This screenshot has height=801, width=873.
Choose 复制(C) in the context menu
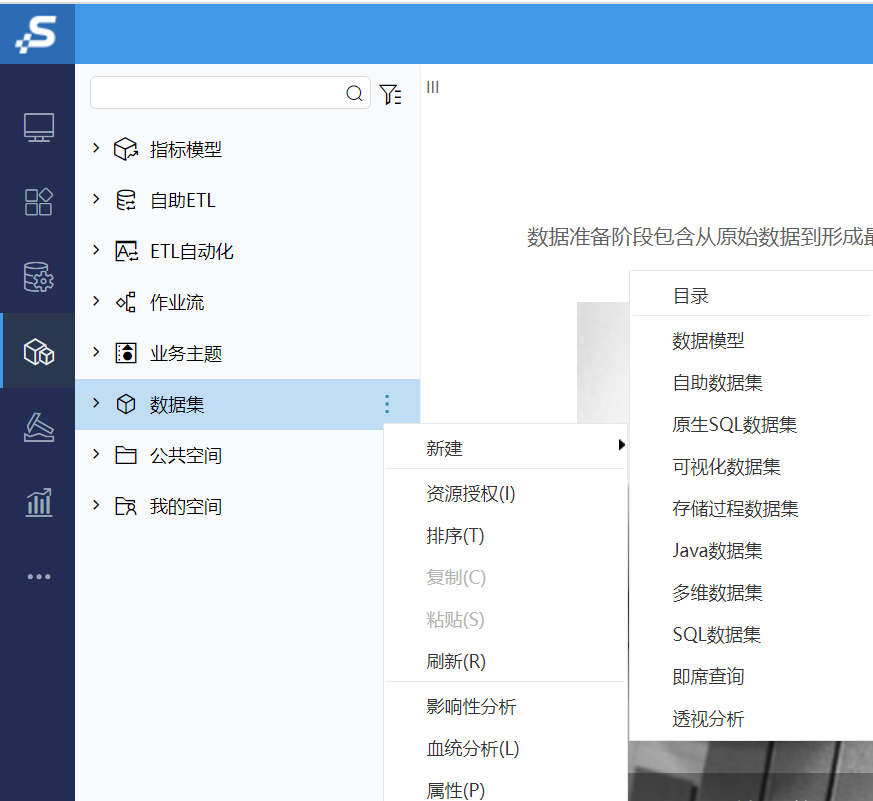[455, 577]
